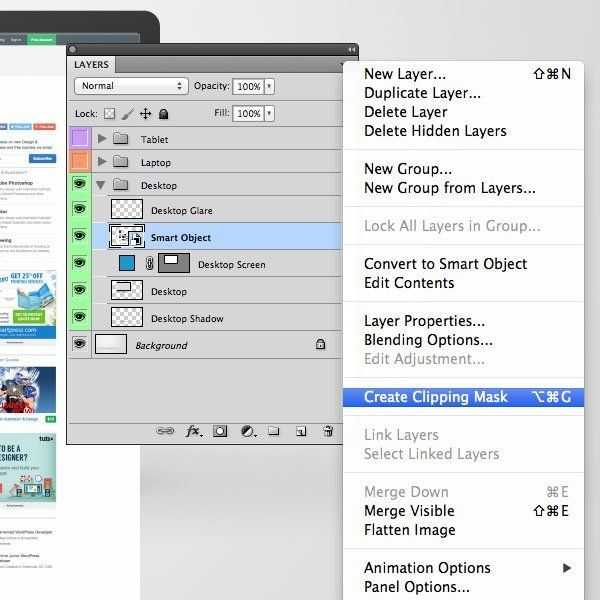Screen dimensions: 600x600
Task: Choose Create Clipping Mask
Action: click(435, 397)
